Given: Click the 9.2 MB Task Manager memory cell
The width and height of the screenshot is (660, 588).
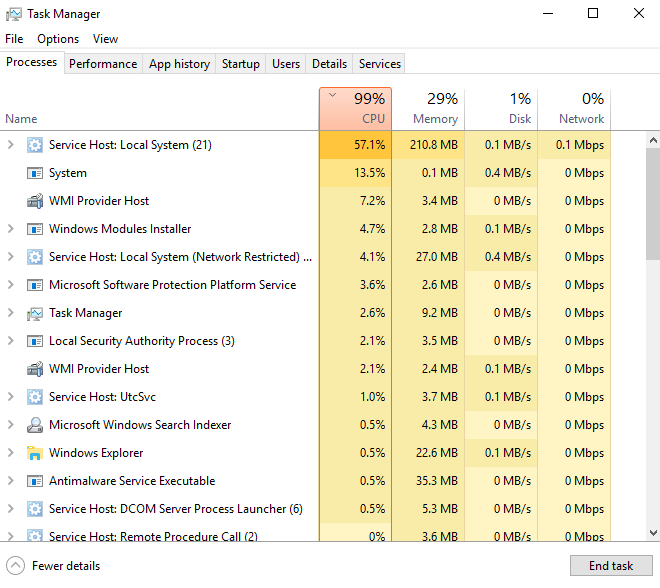Looking at the screenshot, I should (x=428, y=313).
